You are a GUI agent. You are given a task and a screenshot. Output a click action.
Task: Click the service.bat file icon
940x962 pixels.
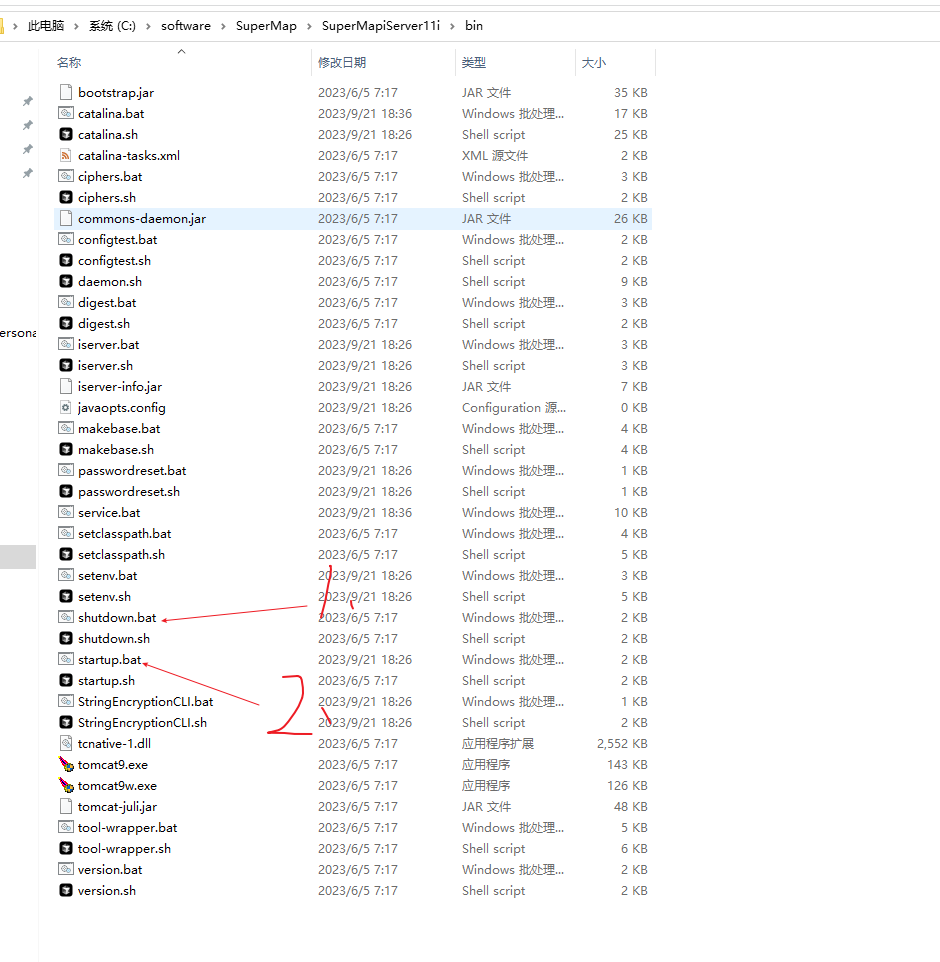(66, 512)
